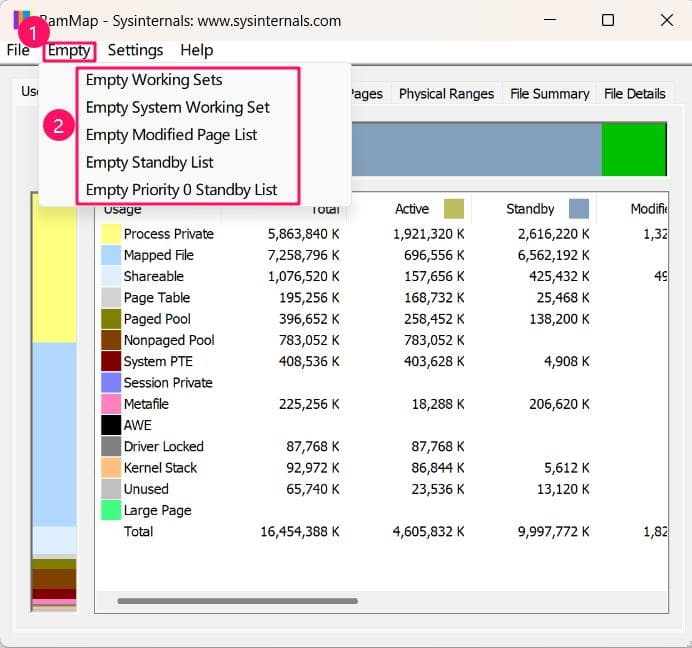
Task: Choose Empty Standby List
Action: [149, 162]
